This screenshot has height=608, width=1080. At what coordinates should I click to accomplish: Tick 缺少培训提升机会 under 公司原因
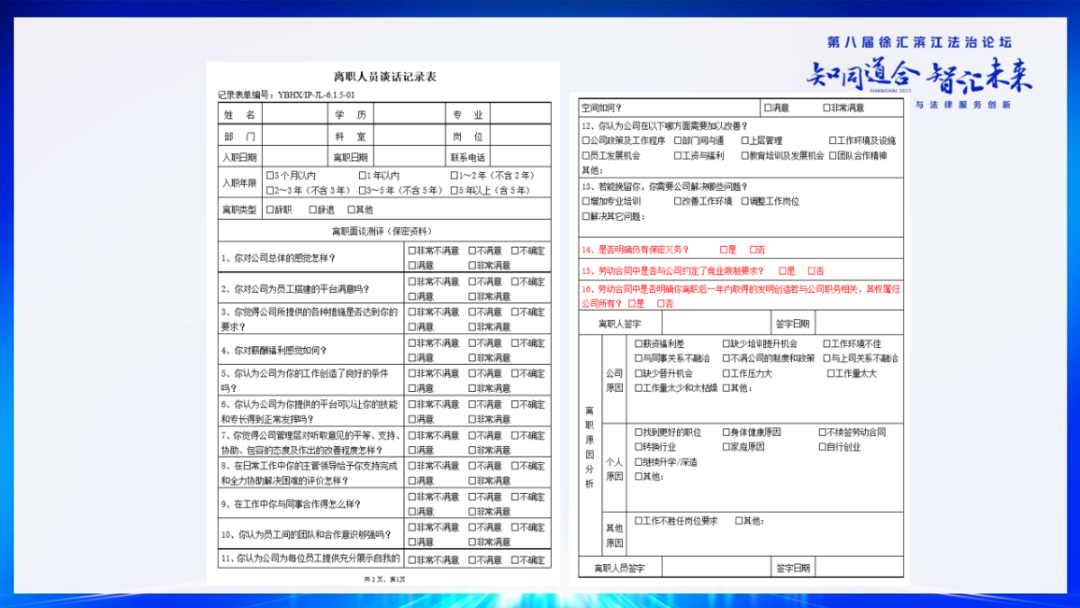pyautogui.click(x=726, y=344)
